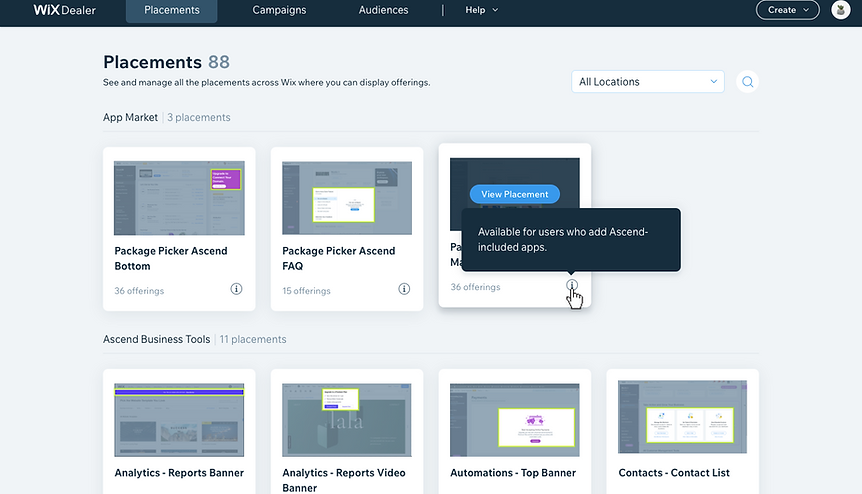Click the 11 placements count text
Image resolution: width=862 pixels, height=494 pixels.
click(253, 340)
